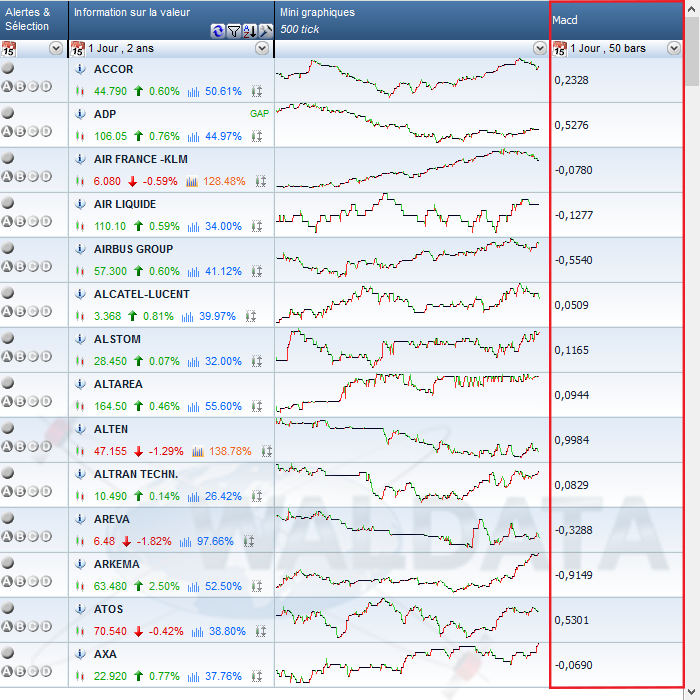Select Macd value 0,9984 for ALTEN
Image resolution: width=700 pixels, height=700 pixels.
[571, 440]
